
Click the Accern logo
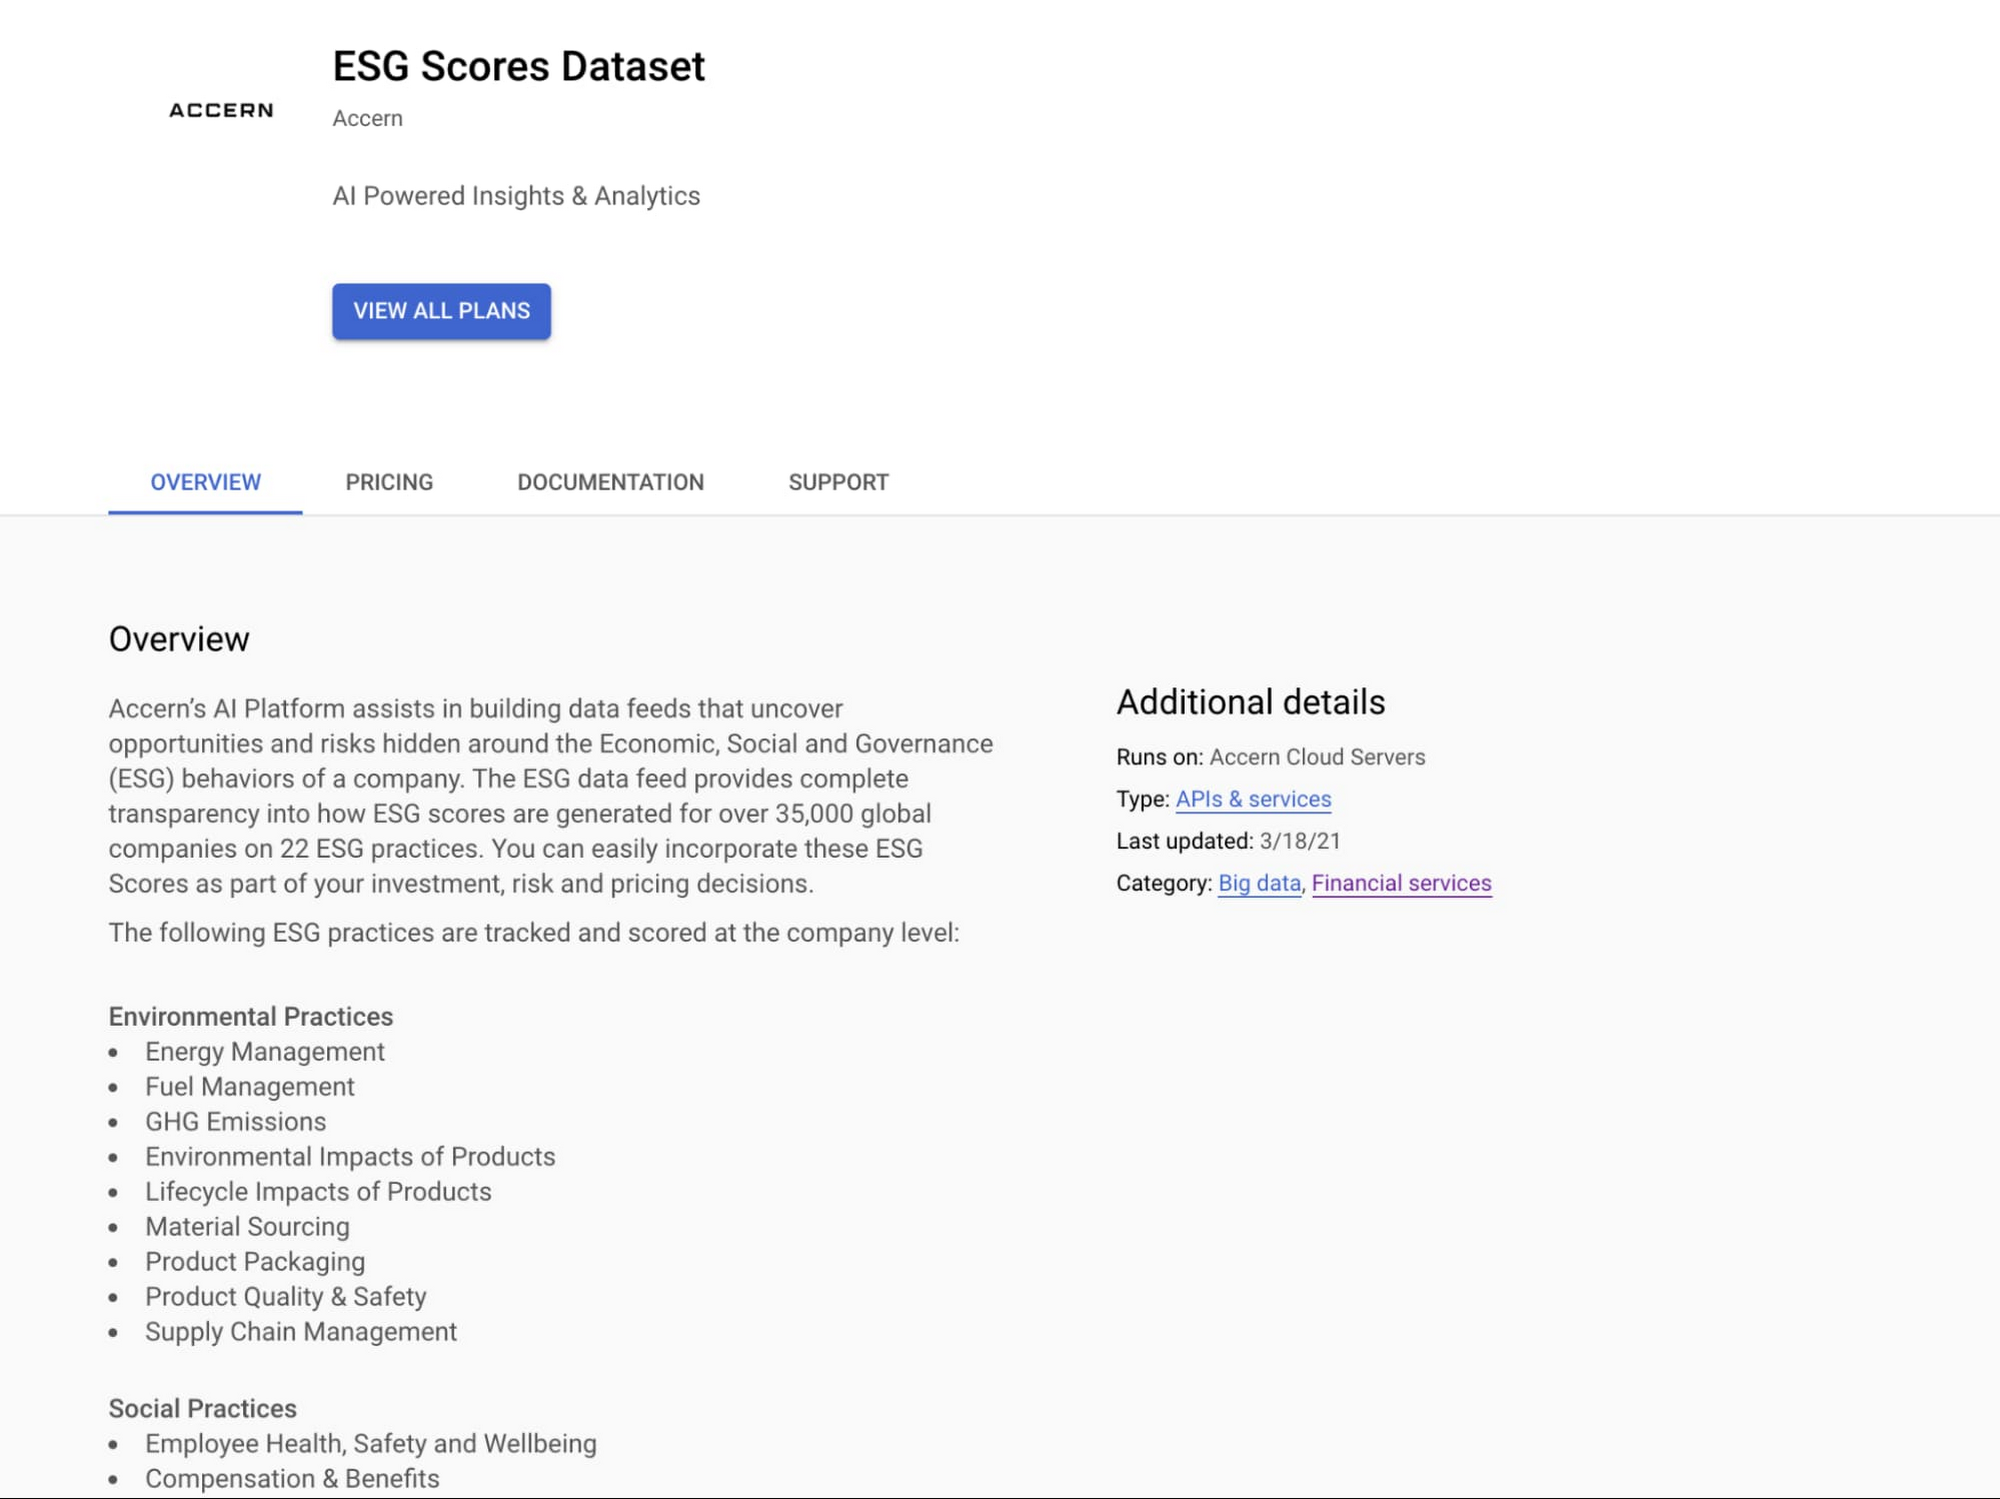(221, 110)
